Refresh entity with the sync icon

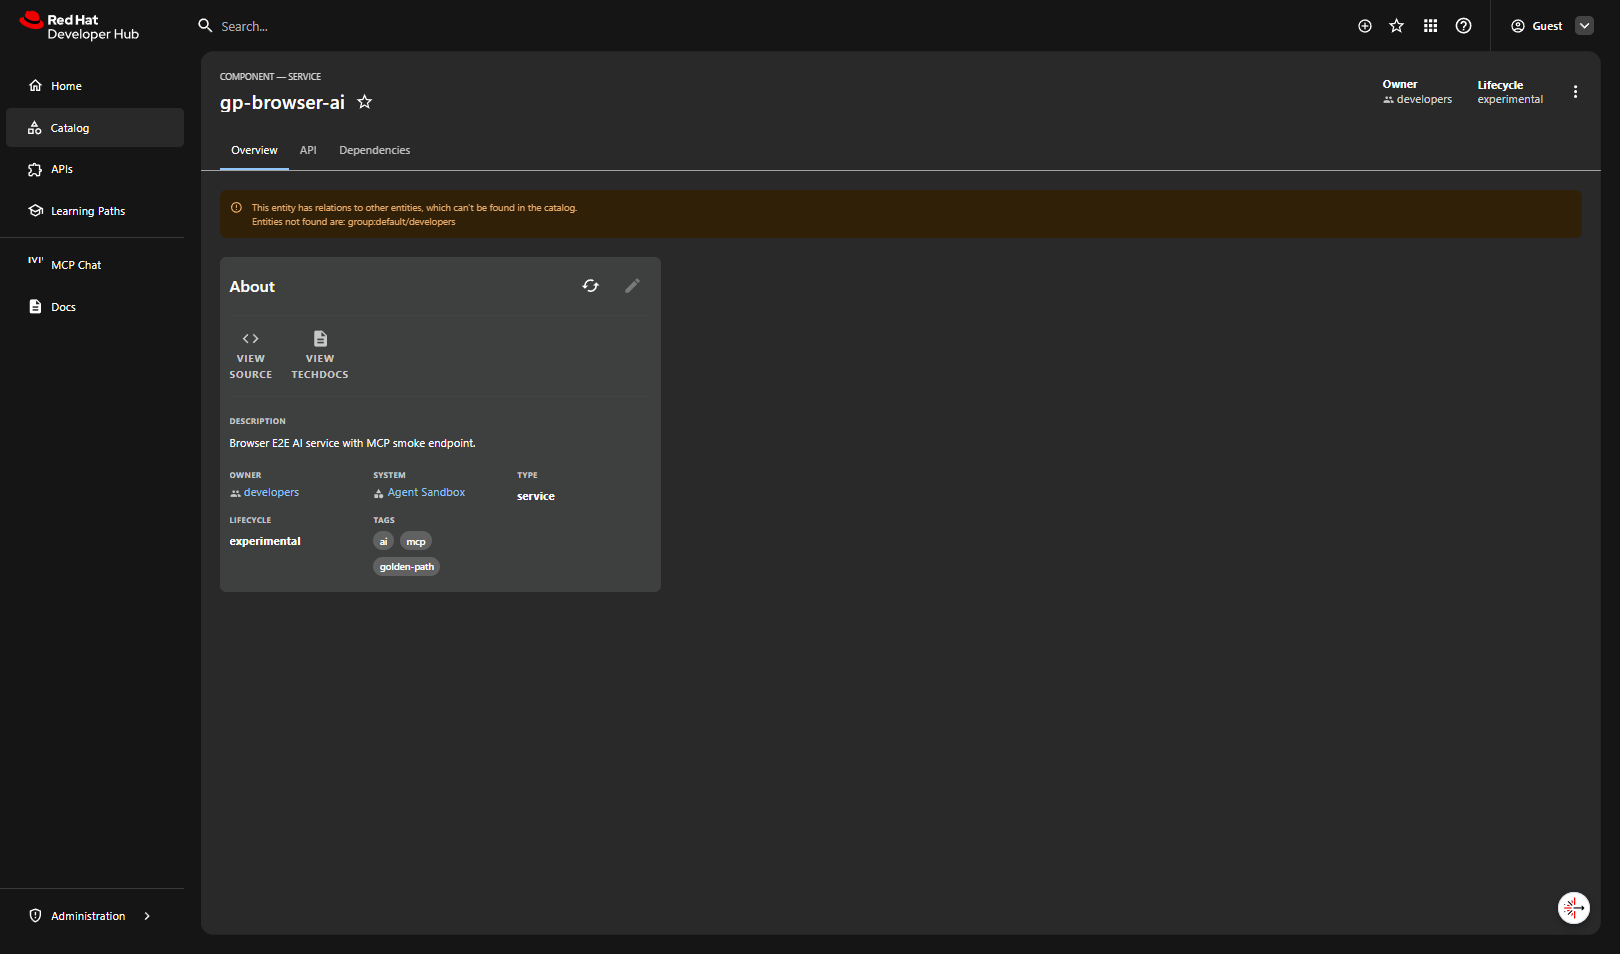[x=591, y=286]
